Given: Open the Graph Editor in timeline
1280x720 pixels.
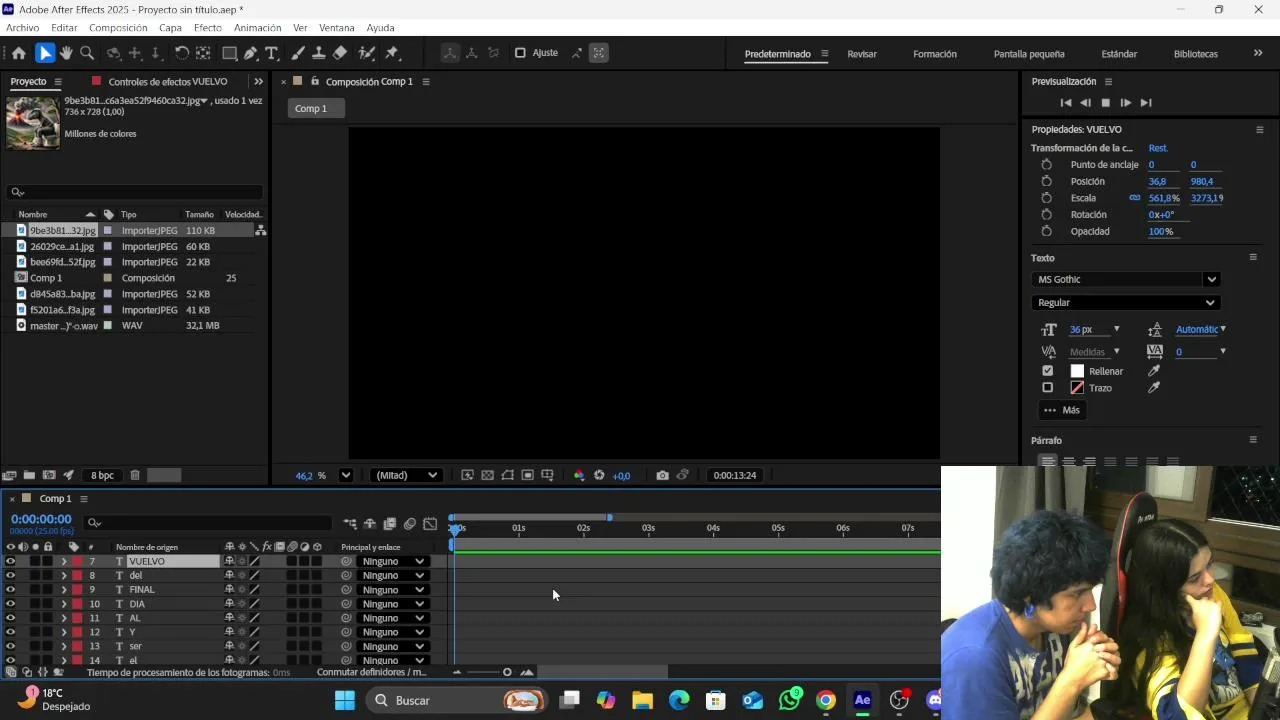Looking at the screenshot, I should (x=430, y=523).
